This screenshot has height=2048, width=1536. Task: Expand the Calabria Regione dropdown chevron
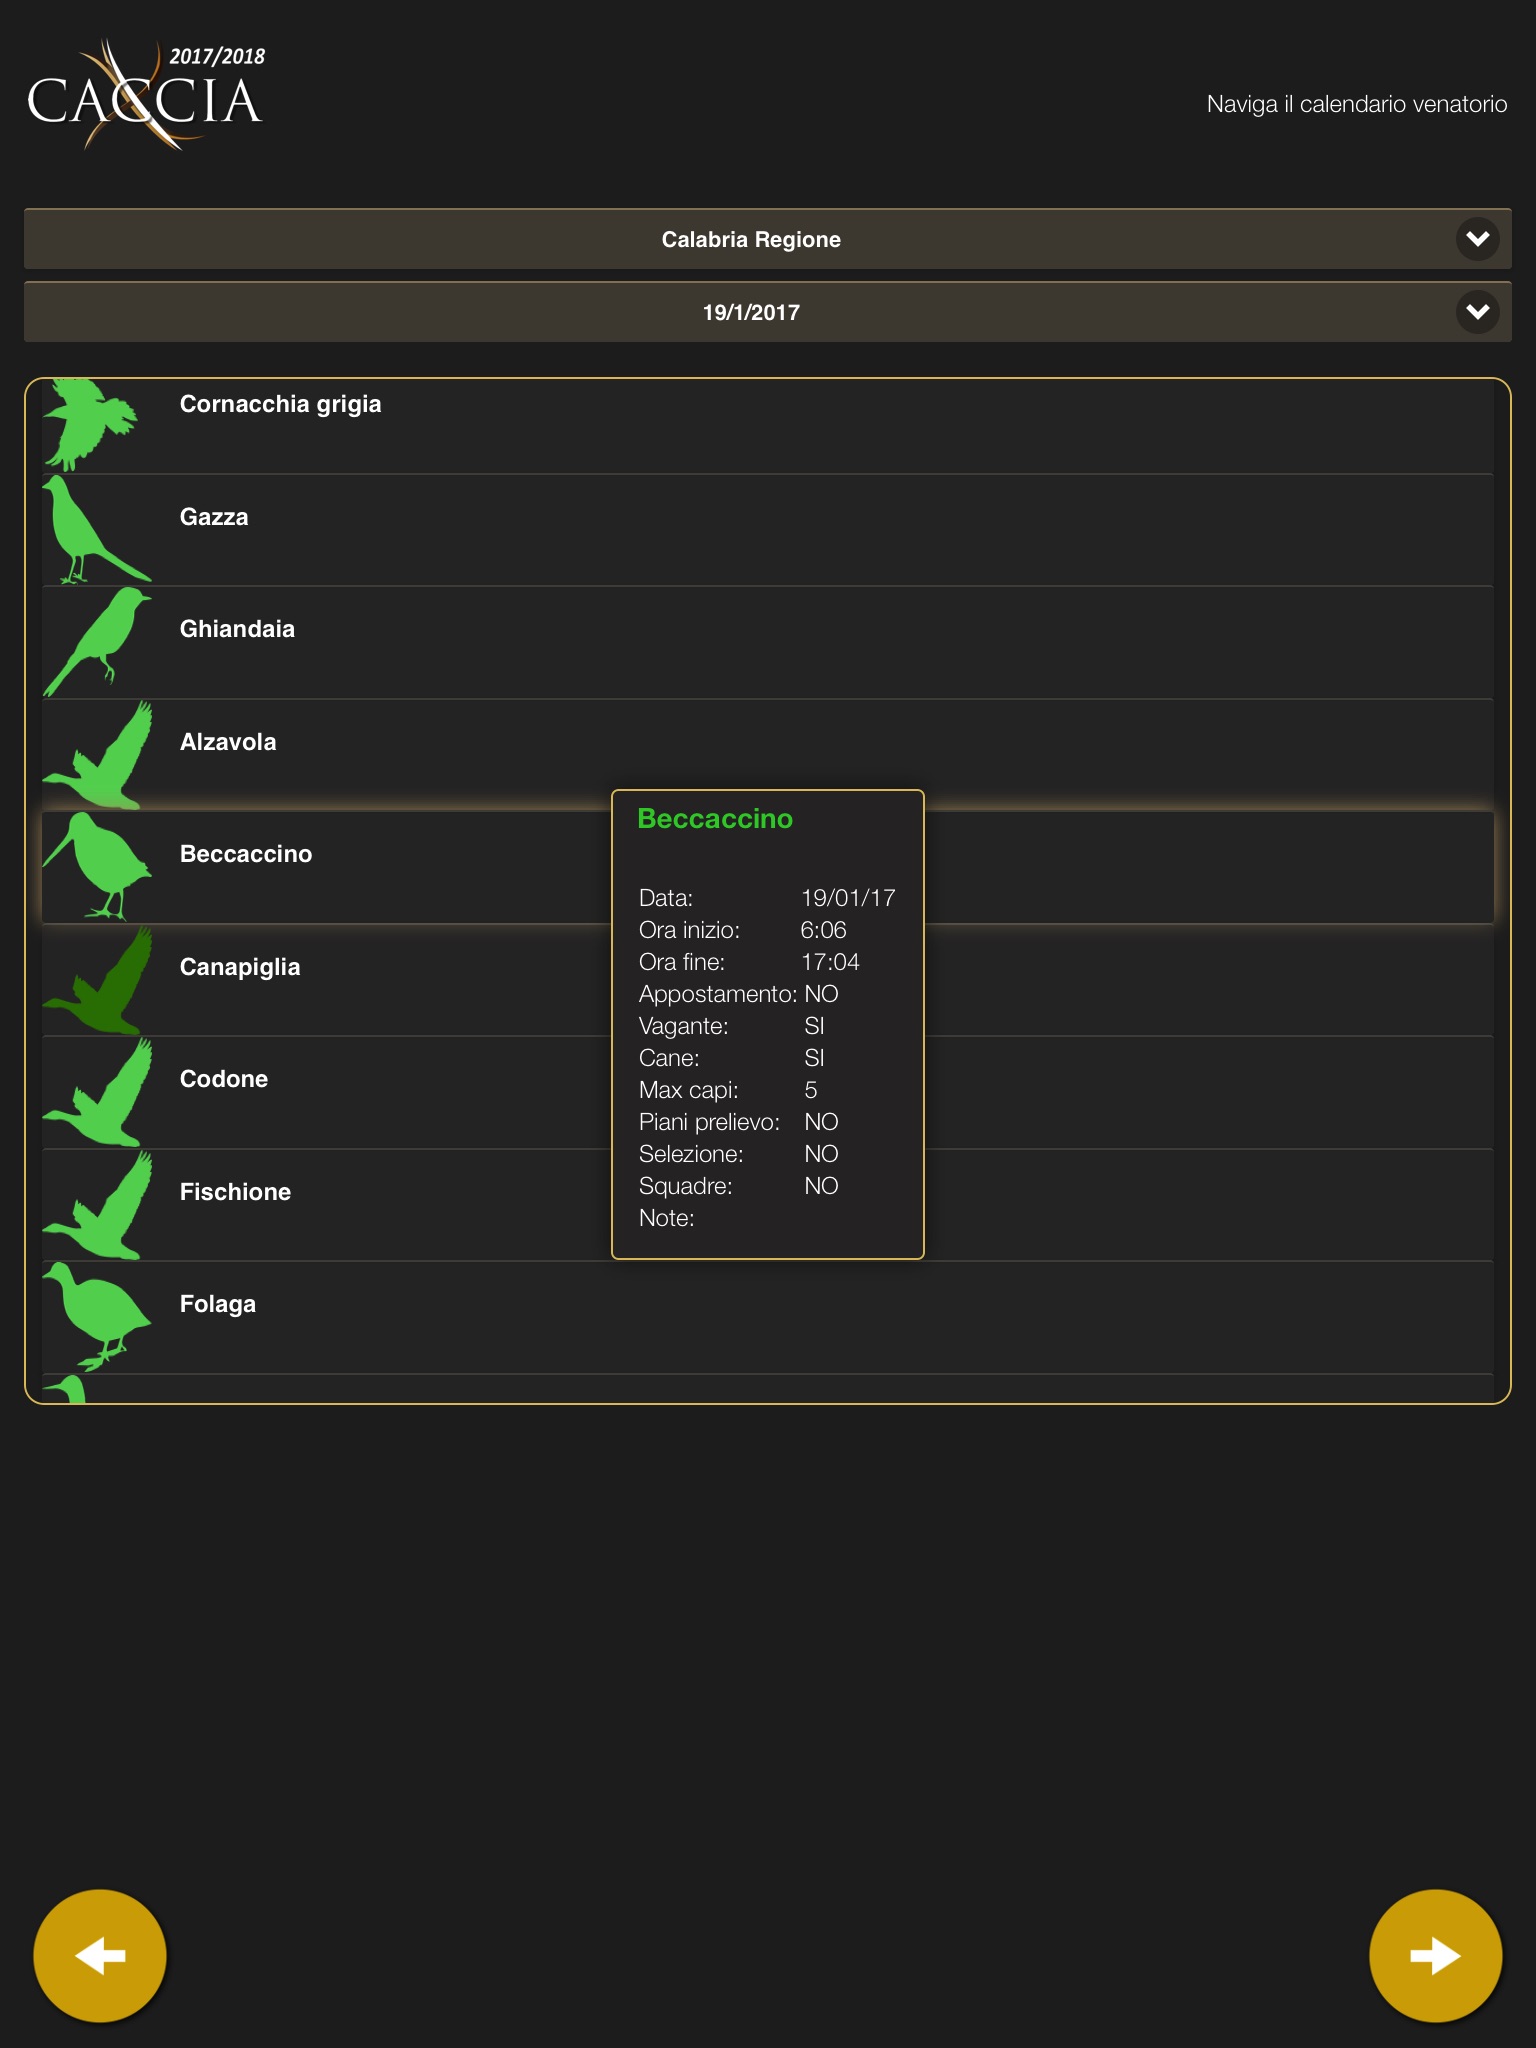pyautogui.click(x=1477, y=239)
